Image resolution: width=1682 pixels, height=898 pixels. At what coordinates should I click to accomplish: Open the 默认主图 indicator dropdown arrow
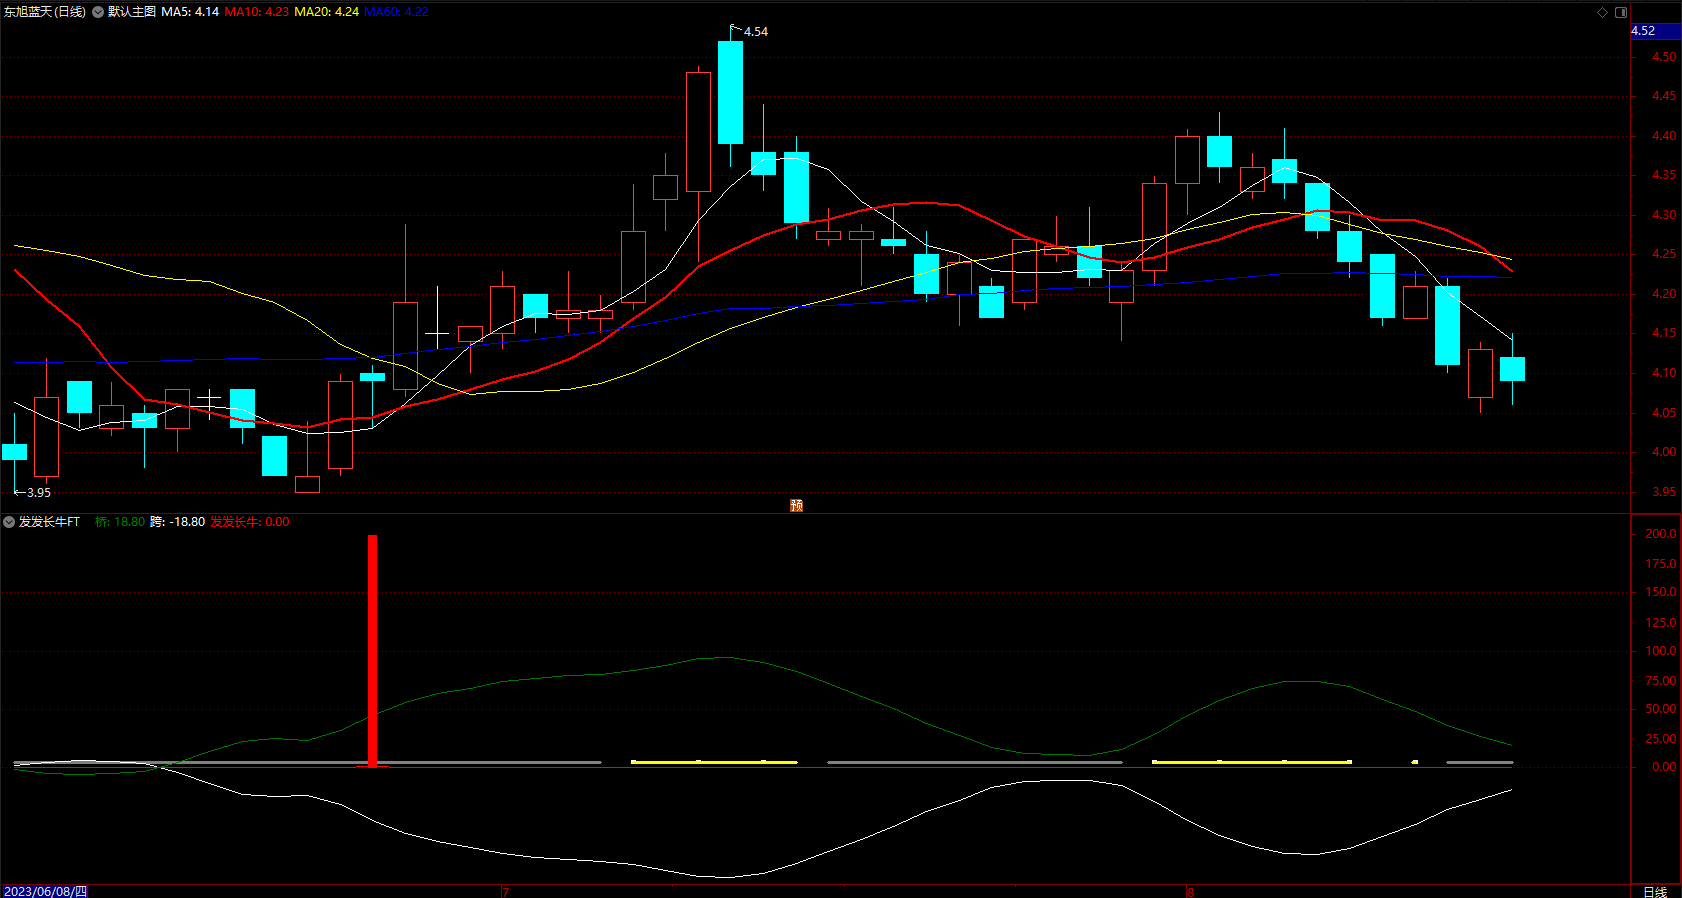pos(98,12)
